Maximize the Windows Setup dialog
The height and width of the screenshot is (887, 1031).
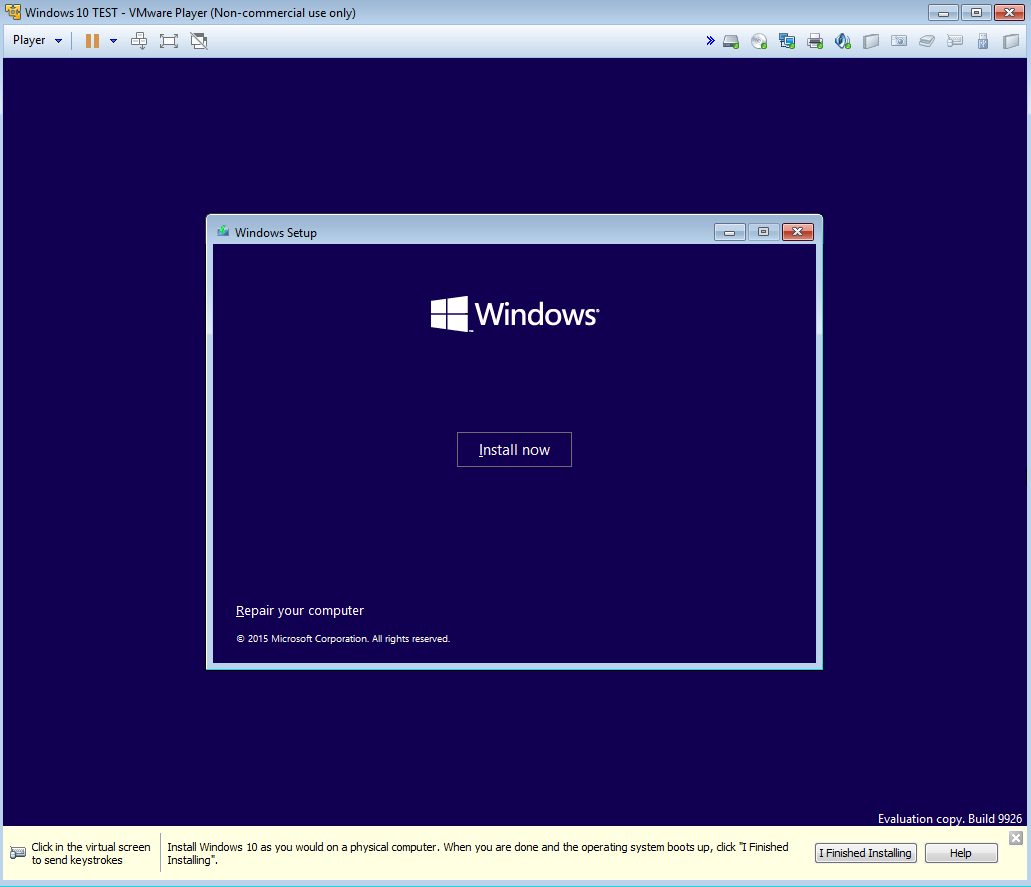click(x=763, y=232)
